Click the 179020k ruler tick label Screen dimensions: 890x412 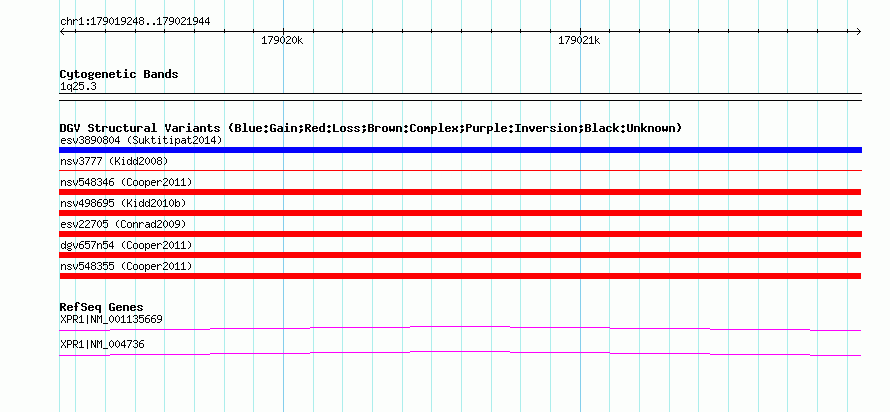pyautogui.click(x=282, y=40)
